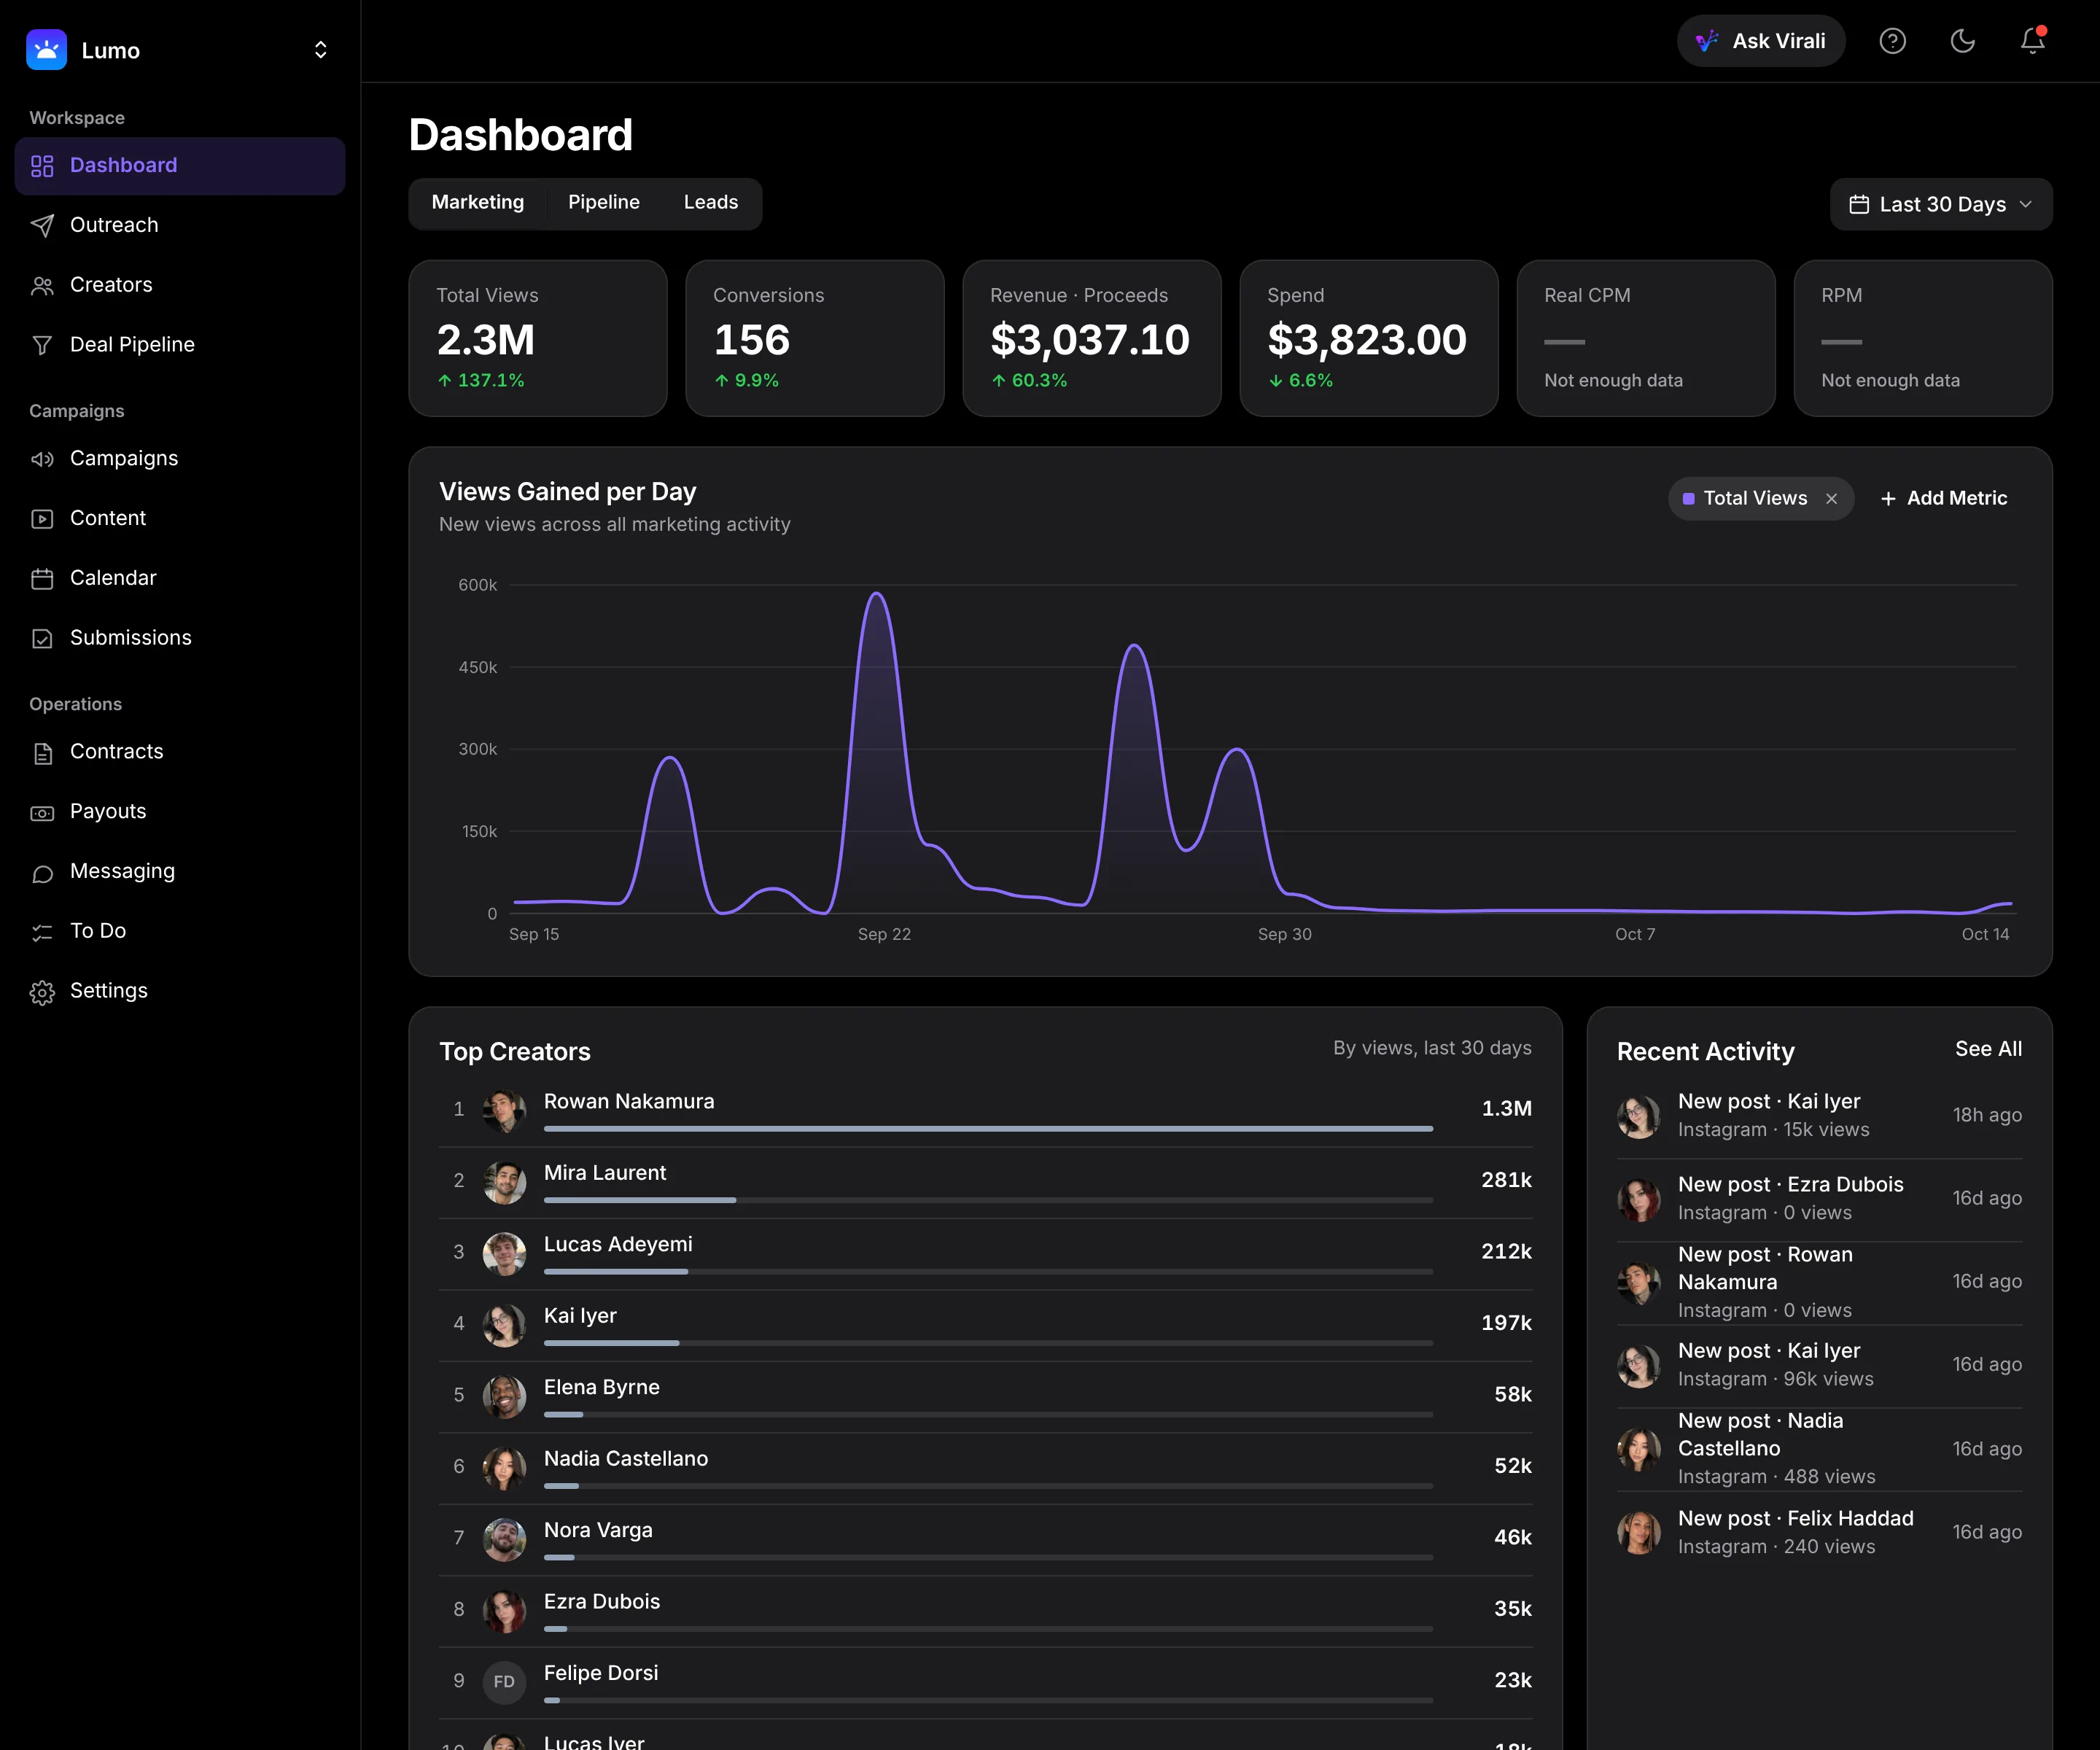Screen dimensions: 2100x1750
Task: Click the Contracts document icon
Action: (x=42, y=753)
